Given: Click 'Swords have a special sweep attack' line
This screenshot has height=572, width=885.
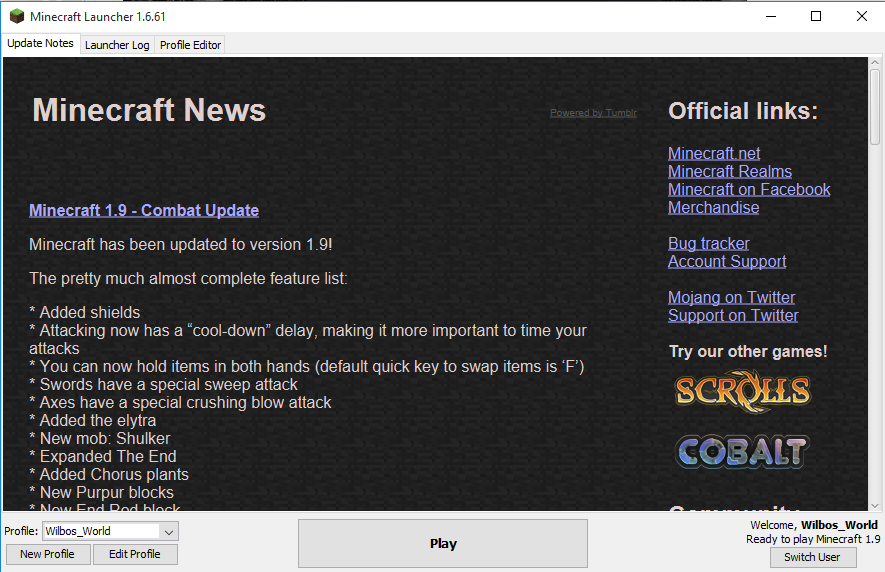Looking at the screenshot, I should 163,385.
